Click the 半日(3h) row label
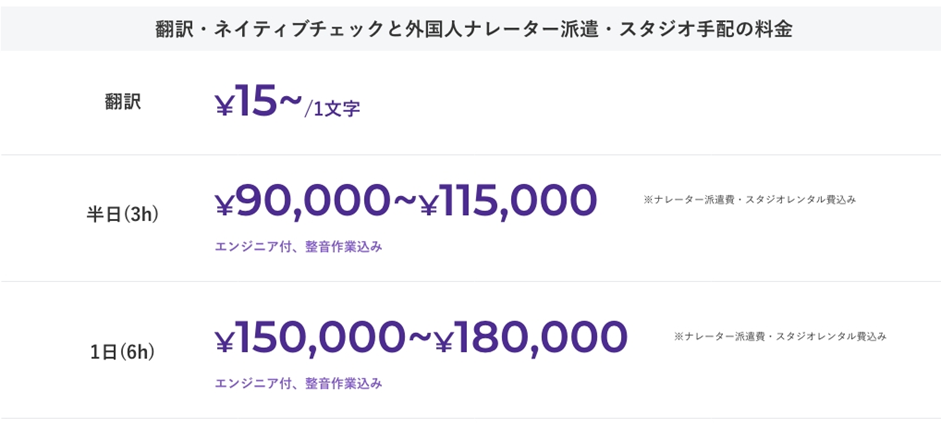This screenshot has width=941, height=428. tap(123, 214)
